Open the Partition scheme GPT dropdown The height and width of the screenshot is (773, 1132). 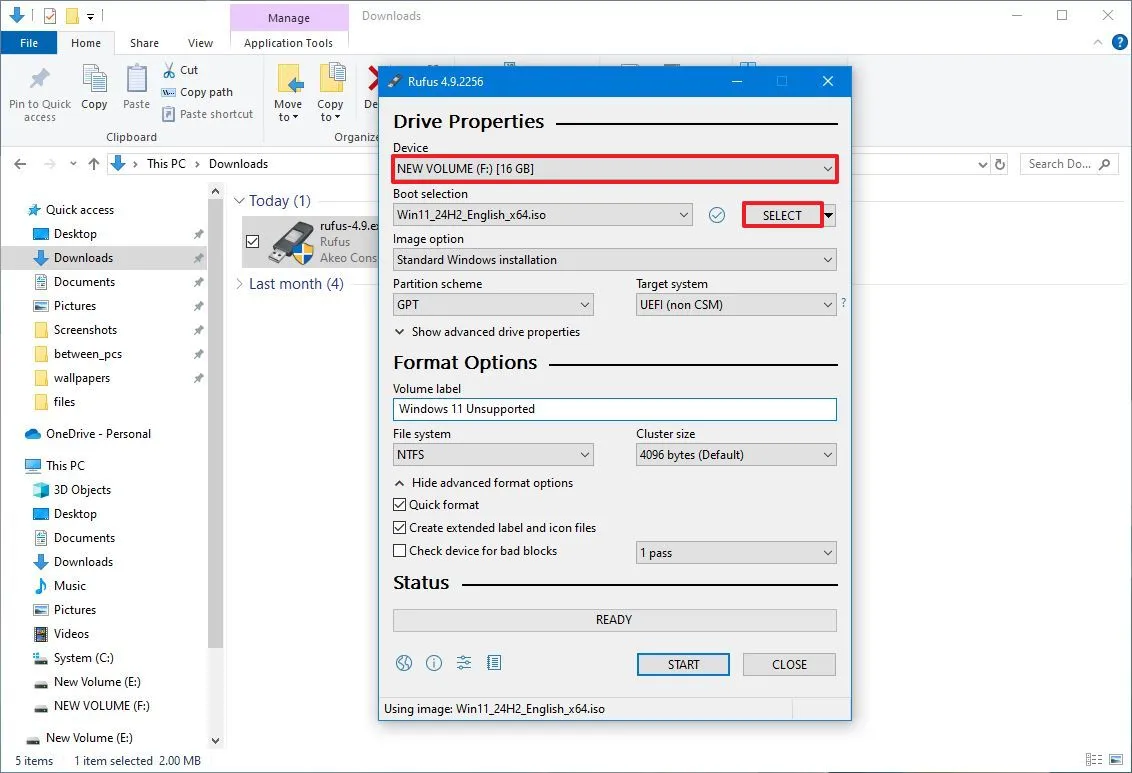coord(493,305)
